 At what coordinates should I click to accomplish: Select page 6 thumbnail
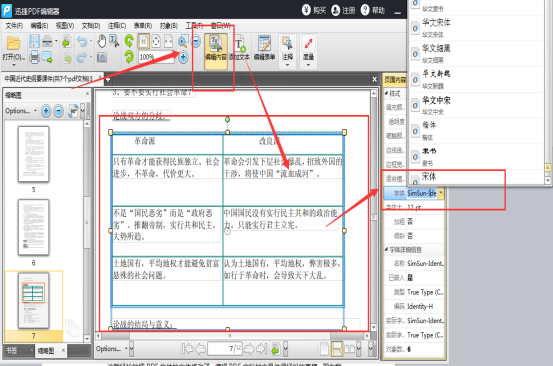point(34,227)
